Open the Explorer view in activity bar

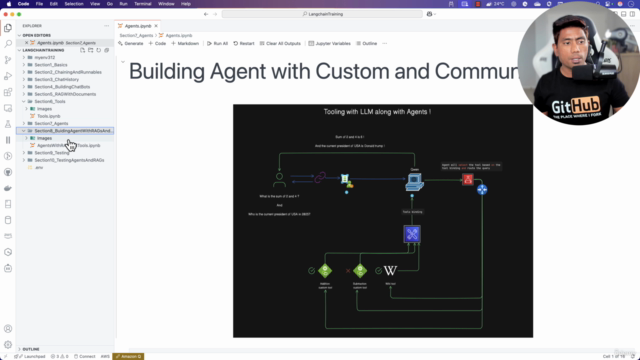pyautogui.click(x=8, y=28)
